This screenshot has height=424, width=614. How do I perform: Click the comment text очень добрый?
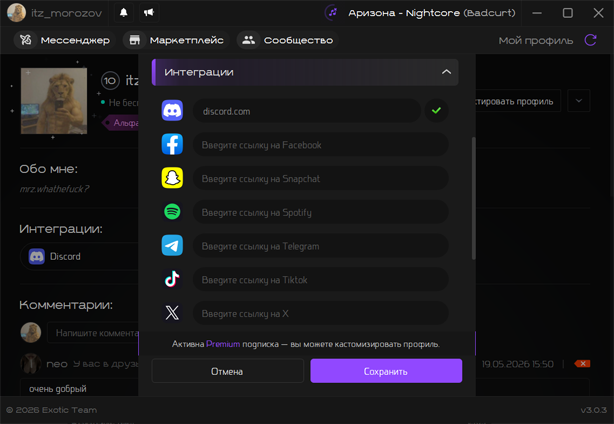(58, 389)
